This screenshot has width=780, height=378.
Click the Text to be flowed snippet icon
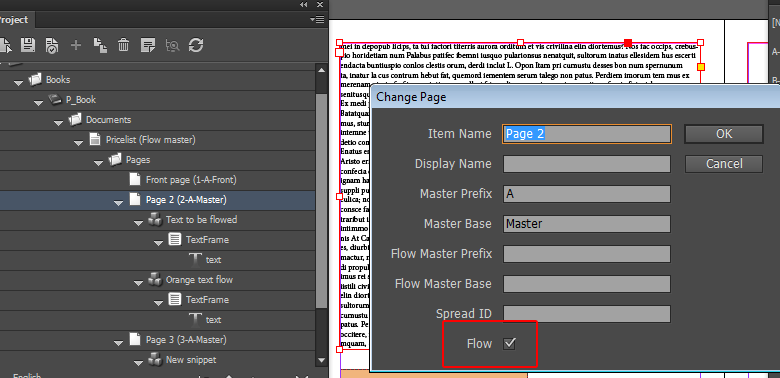155,219
